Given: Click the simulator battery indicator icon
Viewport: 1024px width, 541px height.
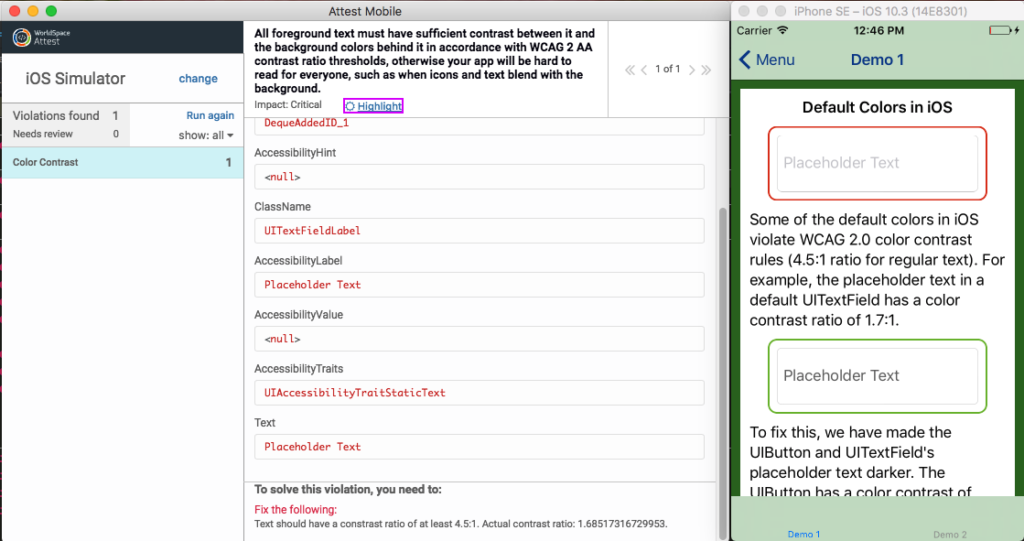Looking at the screenshot, I should coord(999,31).
